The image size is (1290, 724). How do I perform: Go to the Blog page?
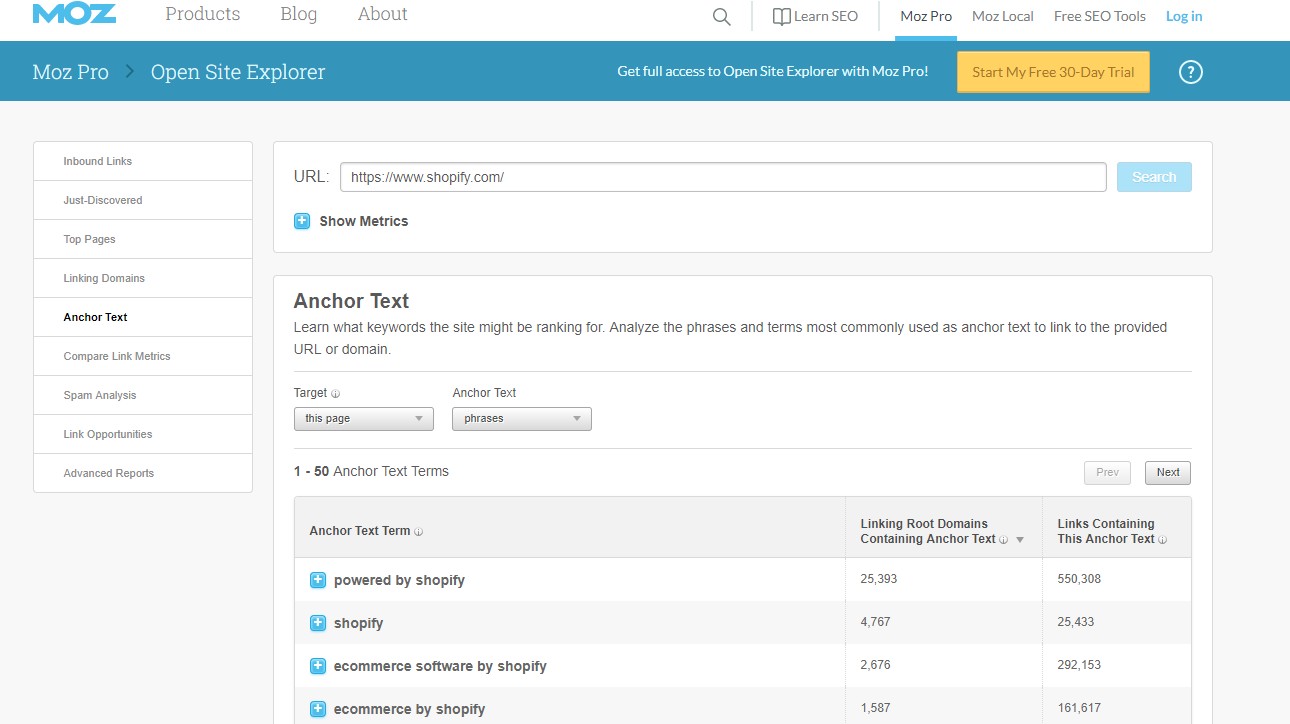point(299,14)
